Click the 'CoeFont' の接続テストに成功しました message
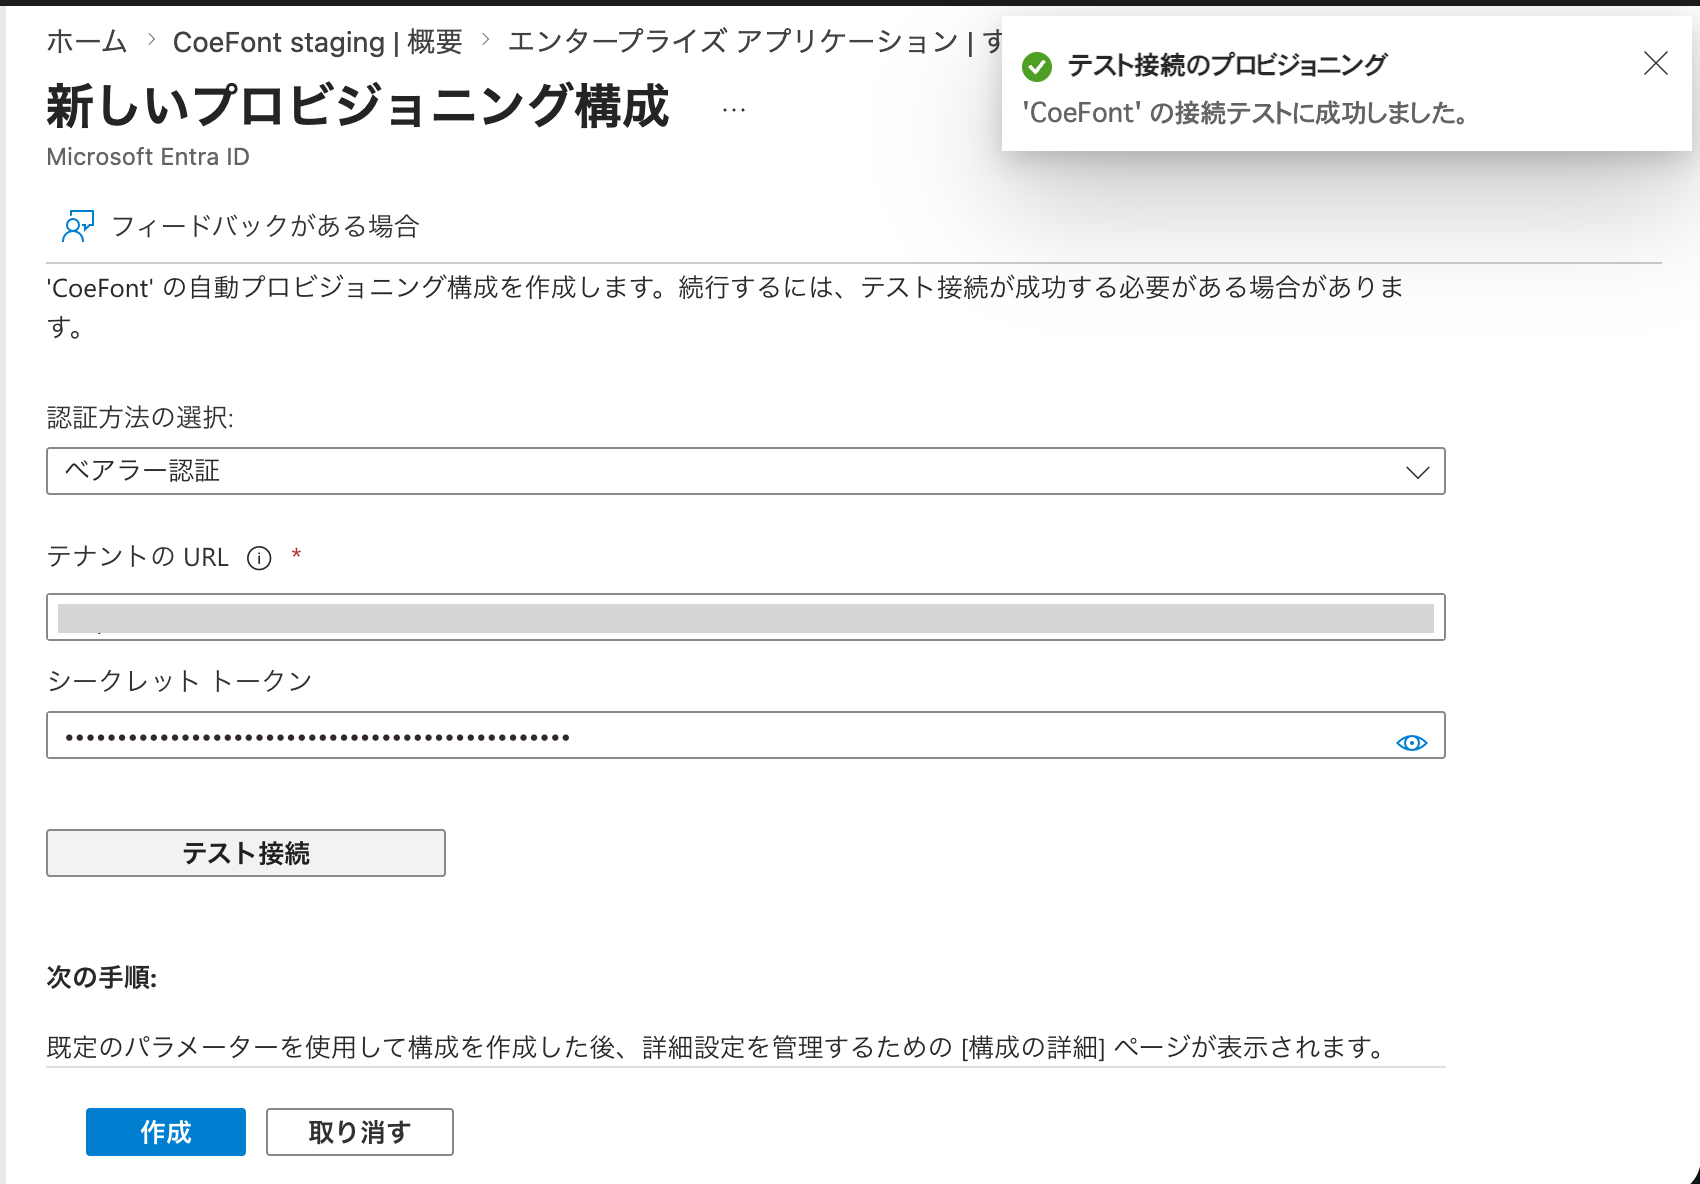 (x=1246, y=113)
